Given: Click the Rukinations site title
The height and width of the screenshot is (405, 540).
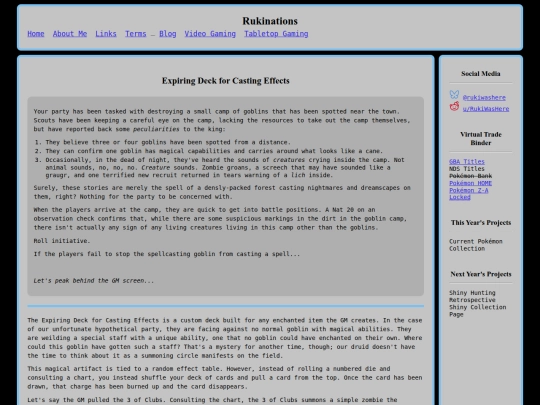Looking at the screenshot, I should 270,21.
